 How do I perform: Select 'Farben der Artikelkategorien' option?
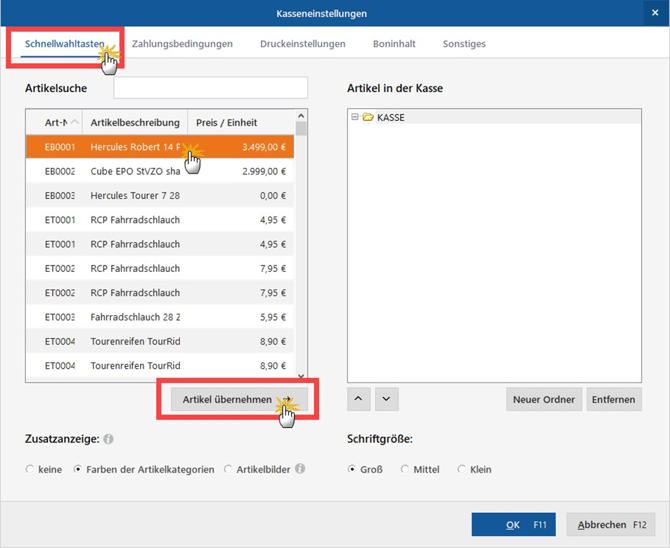78,469
